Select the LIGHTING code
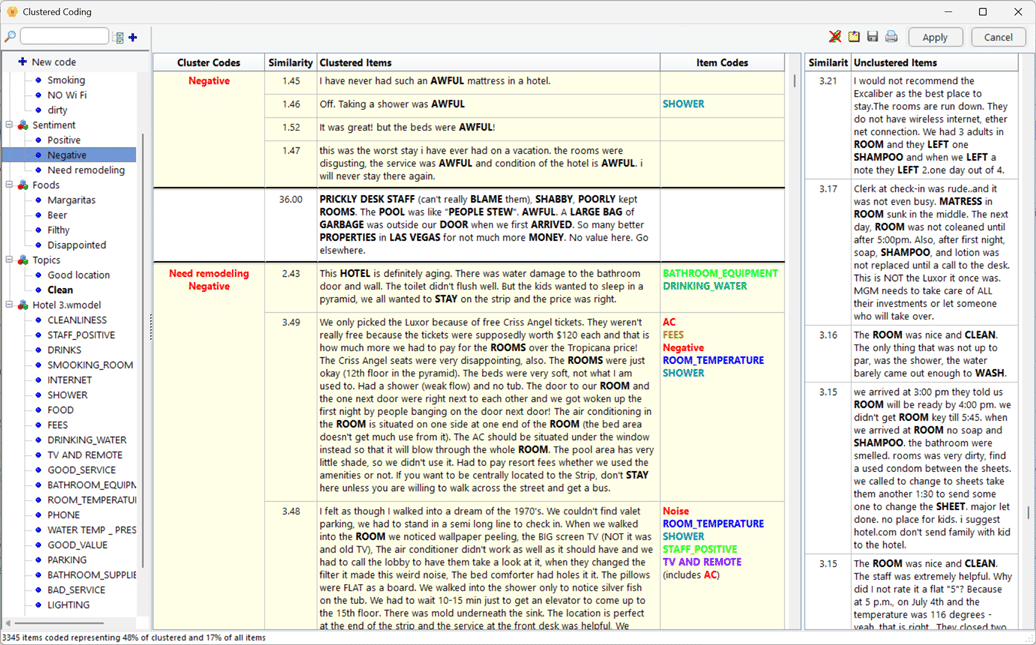 (x=68, y=605)
